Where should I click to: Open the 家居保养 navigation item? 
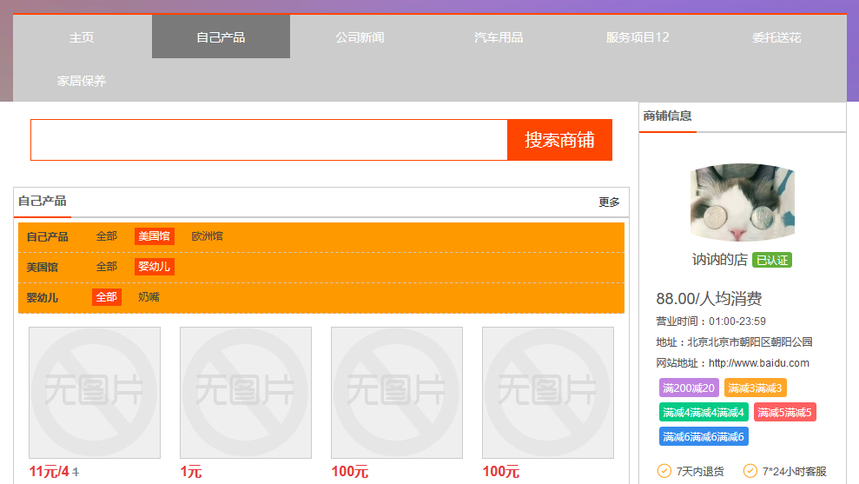82,81
